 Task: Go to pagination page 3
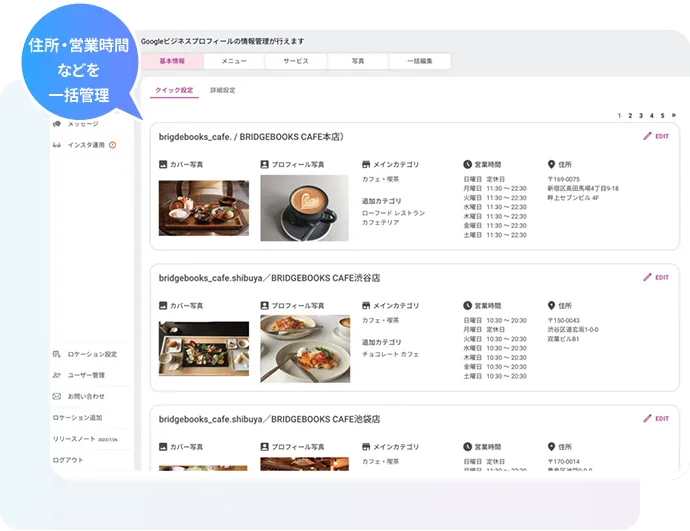tap(641, 116)
